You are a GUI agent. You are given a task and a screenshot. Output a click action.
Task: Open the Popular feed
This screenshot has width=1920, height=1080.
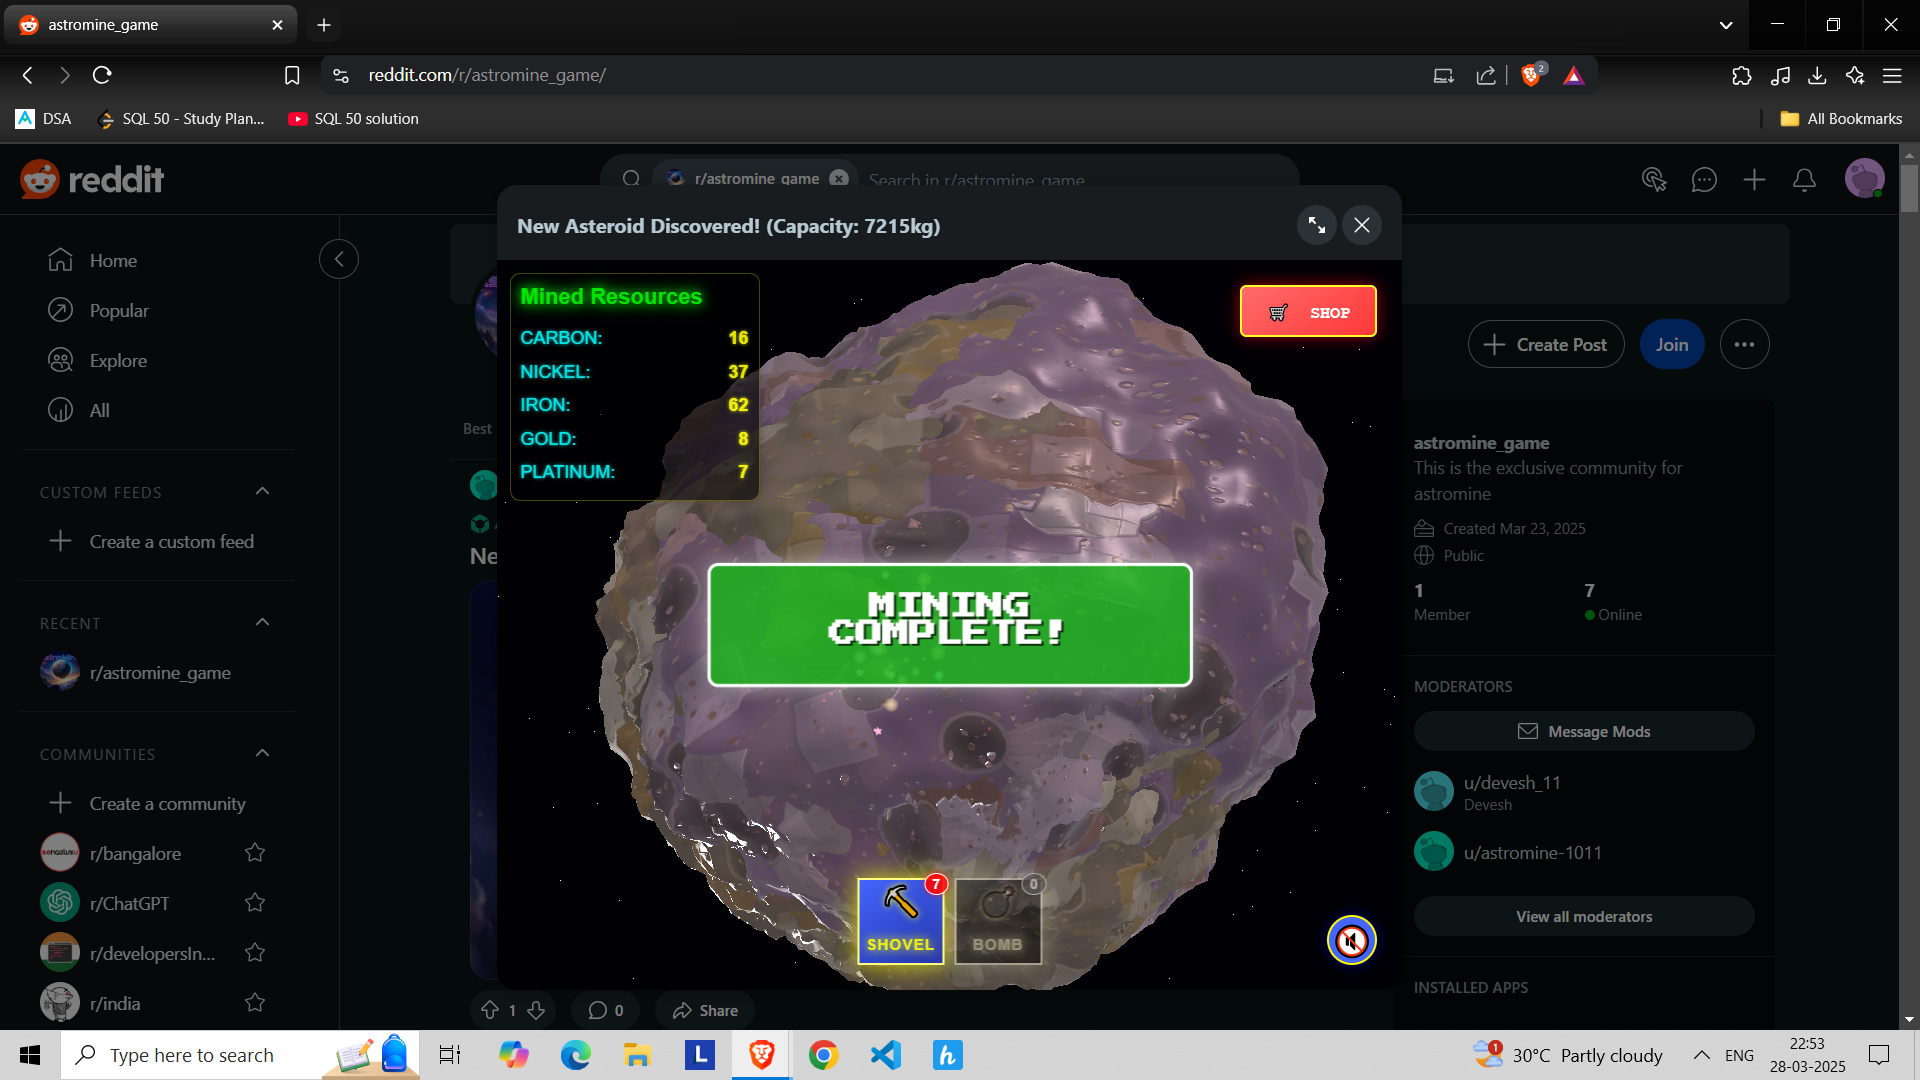[118, 310]
